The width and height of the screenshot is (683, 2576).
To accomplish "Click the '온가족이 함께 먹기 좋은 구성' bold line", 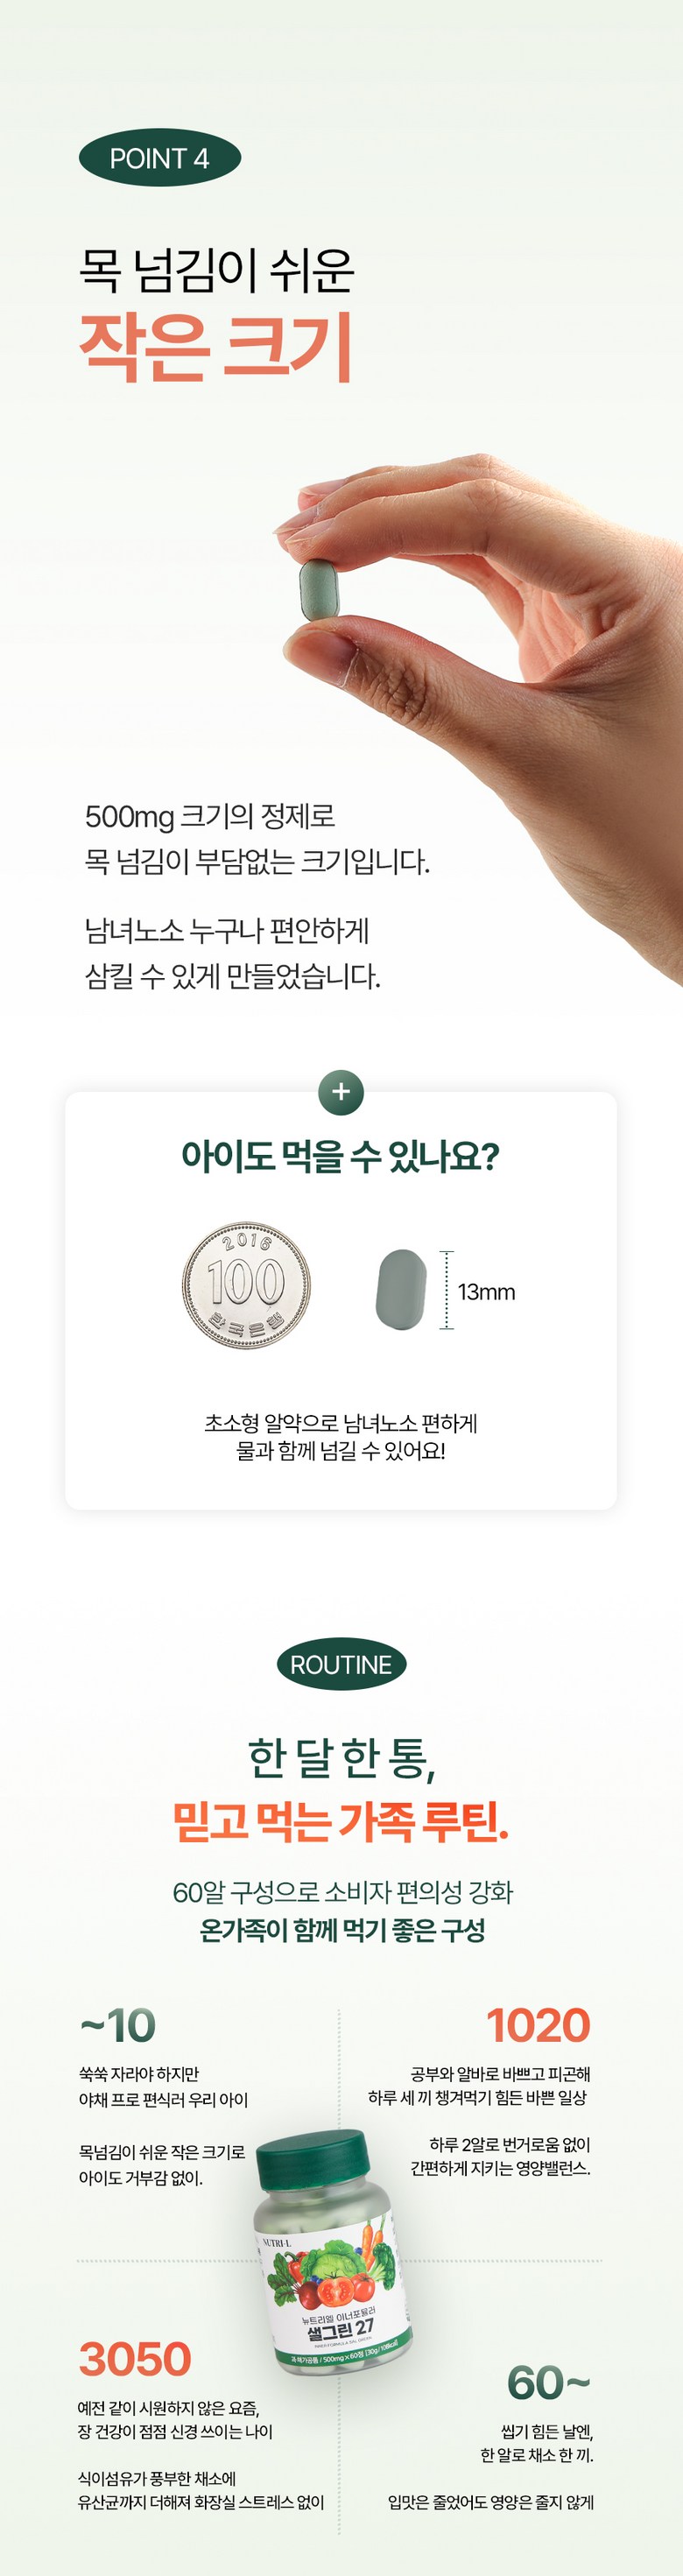I will [x=342, y=1930].
